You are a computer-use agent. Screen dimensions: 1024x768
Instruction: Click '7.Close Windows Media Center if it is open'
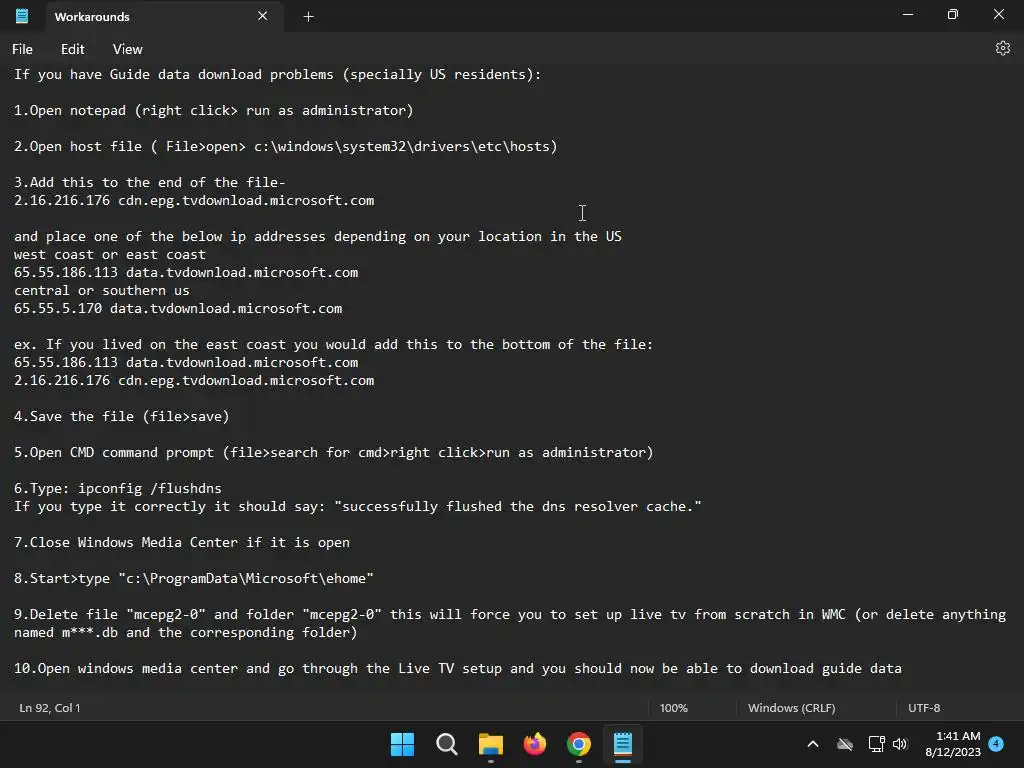coord(182,542)
